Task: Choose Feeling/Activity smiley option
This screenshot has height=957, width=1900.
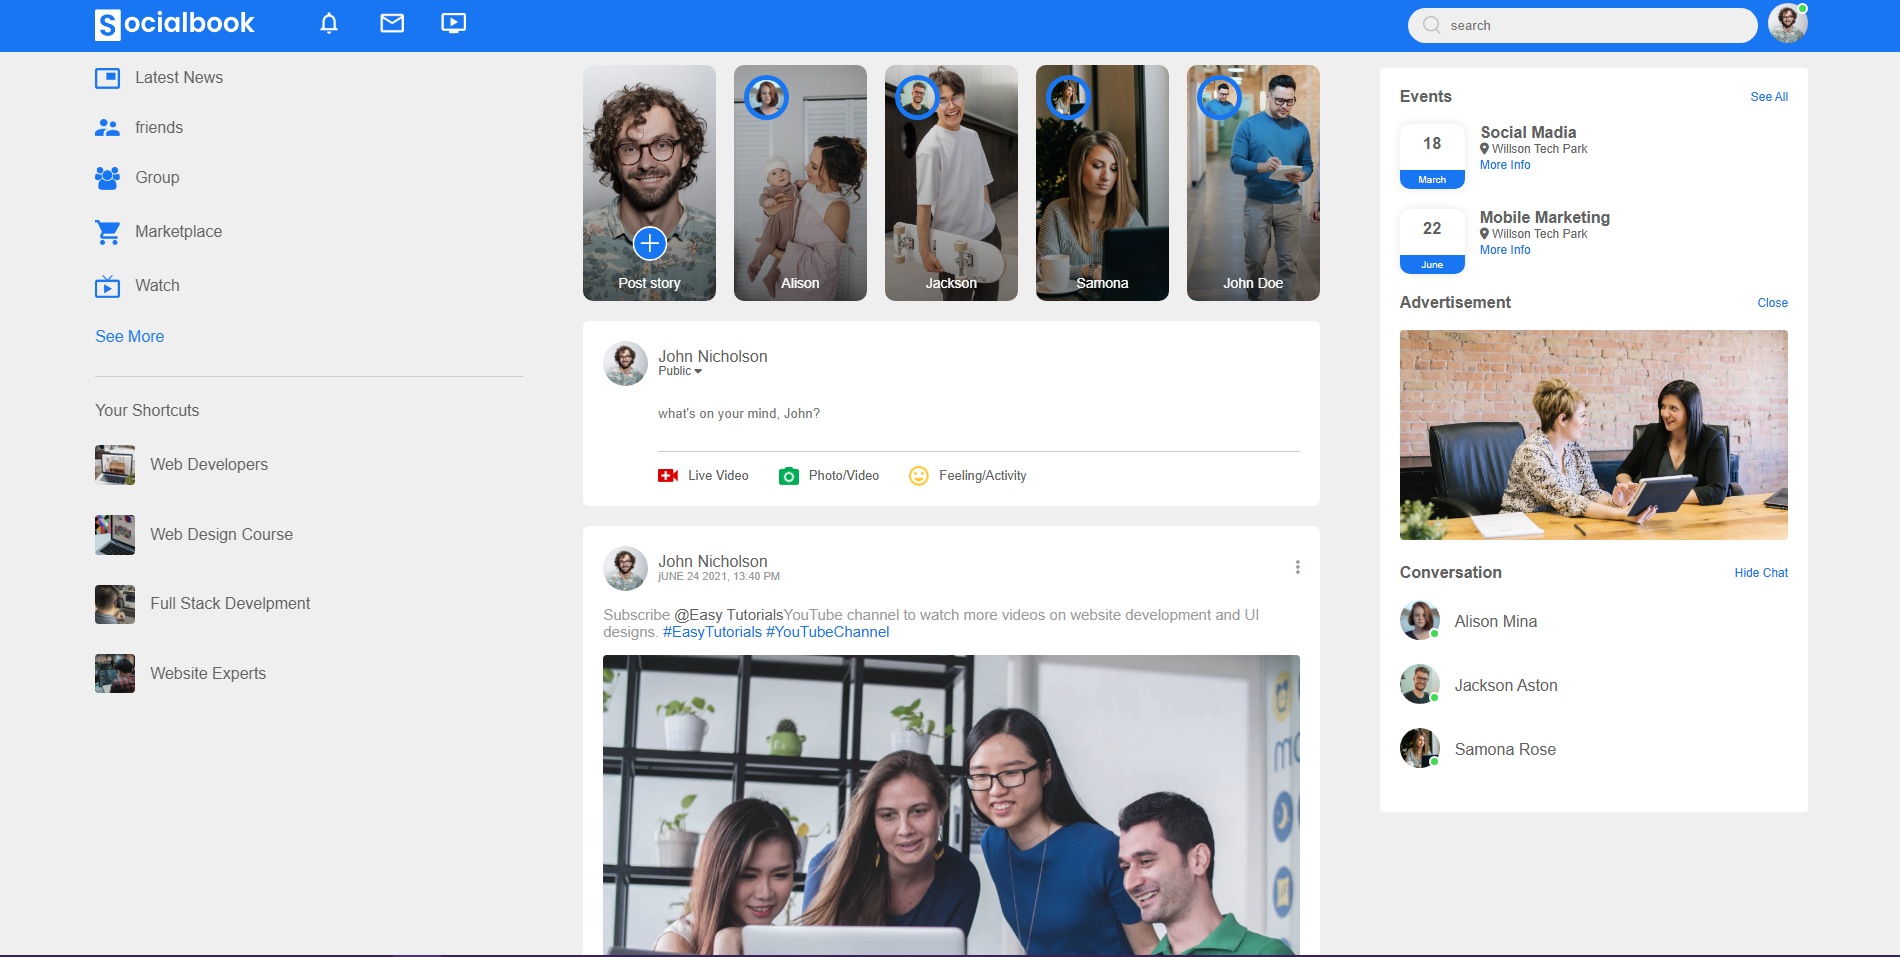Action: point(919,476)
